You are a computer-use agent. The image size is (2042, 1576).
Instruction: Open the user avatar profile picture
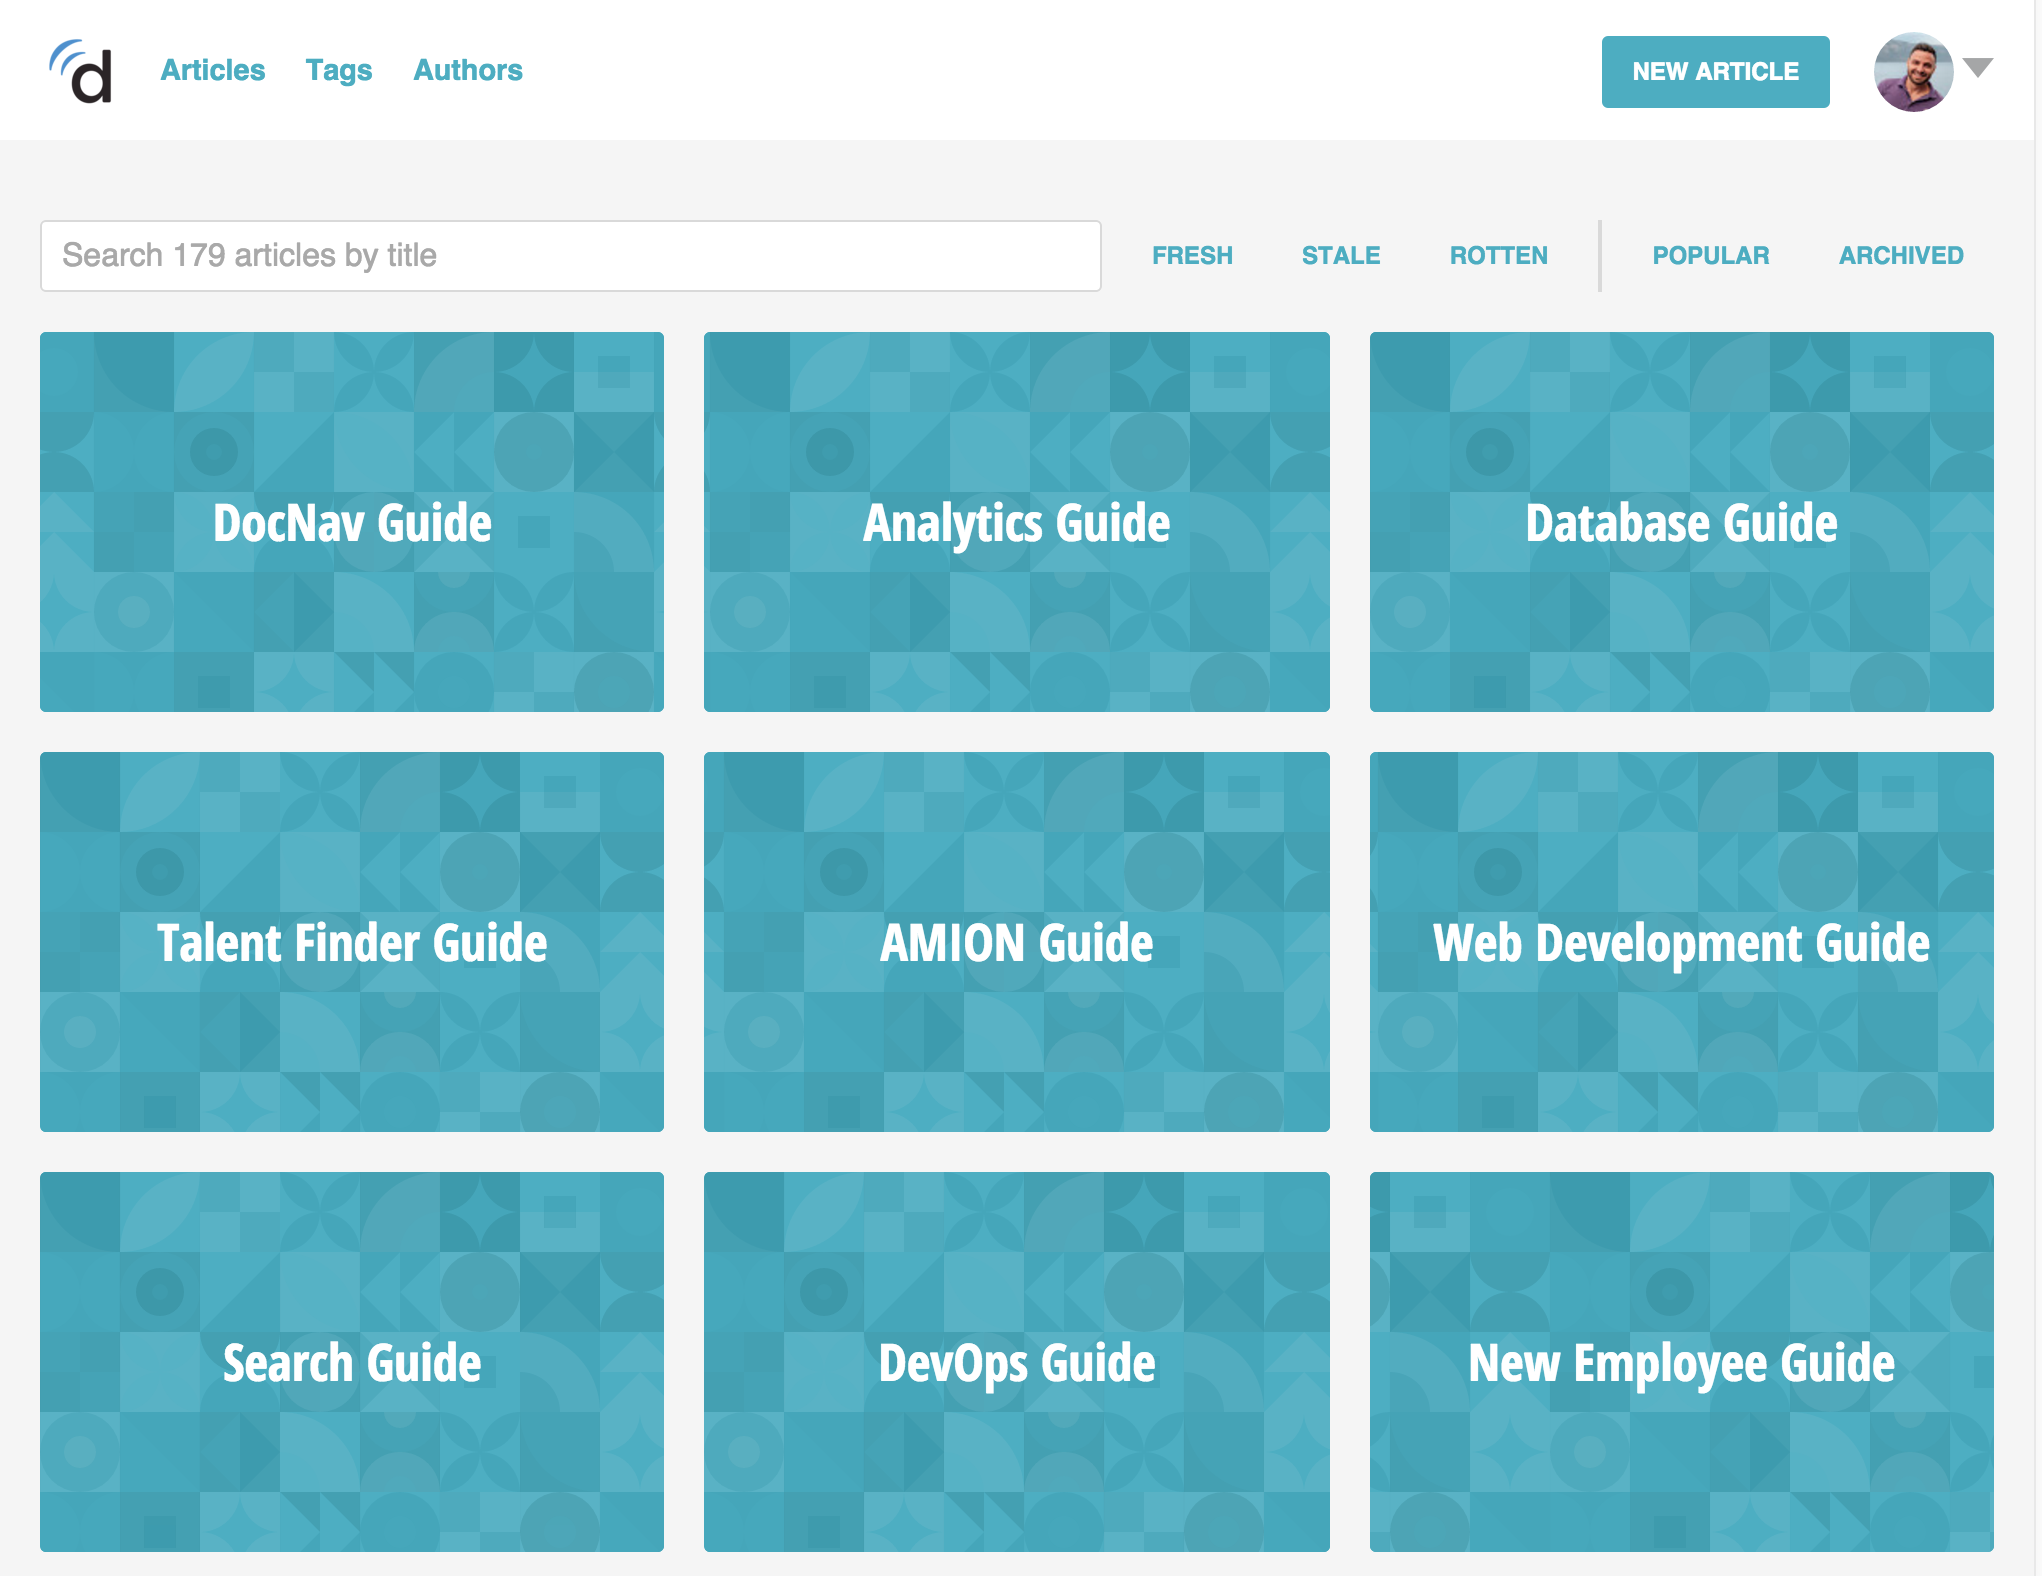(x=1913, y=72)
